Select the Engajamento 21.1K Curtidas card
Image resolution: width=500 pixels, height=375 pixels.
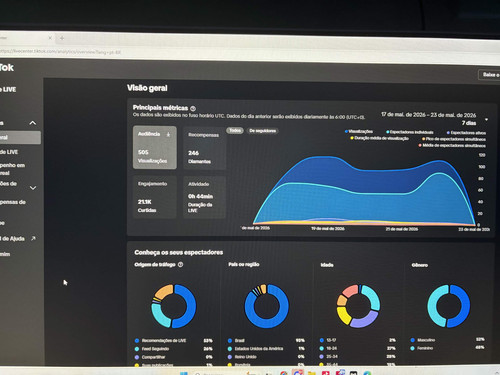point(155,197)
